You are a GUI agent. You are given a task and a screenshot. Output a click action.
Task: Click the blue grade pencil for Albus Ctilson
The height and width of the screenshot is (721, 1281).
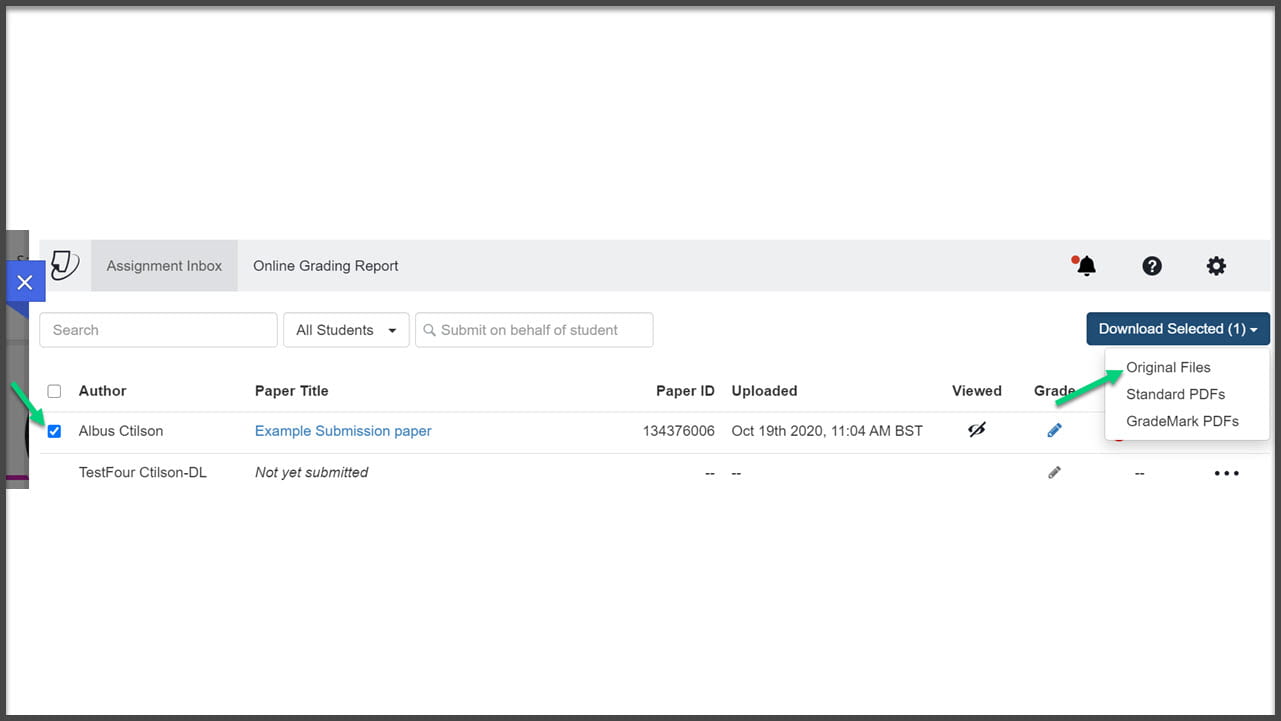[1054, 430]
